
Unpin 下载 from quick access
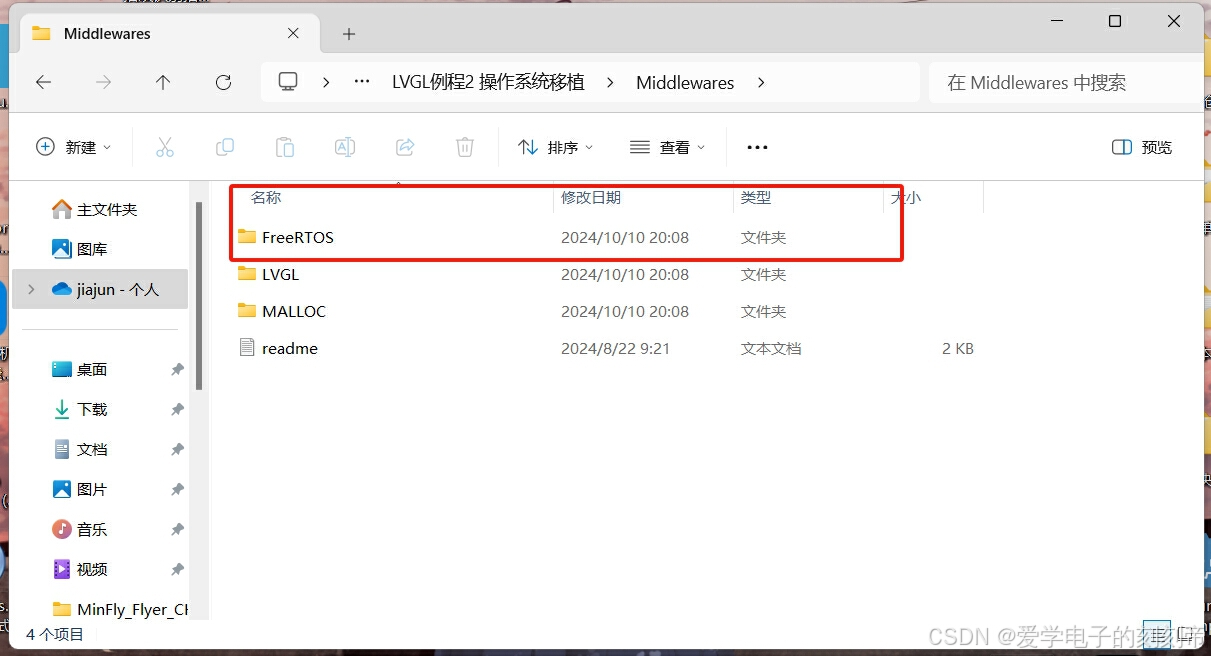(x=177, y=409)
